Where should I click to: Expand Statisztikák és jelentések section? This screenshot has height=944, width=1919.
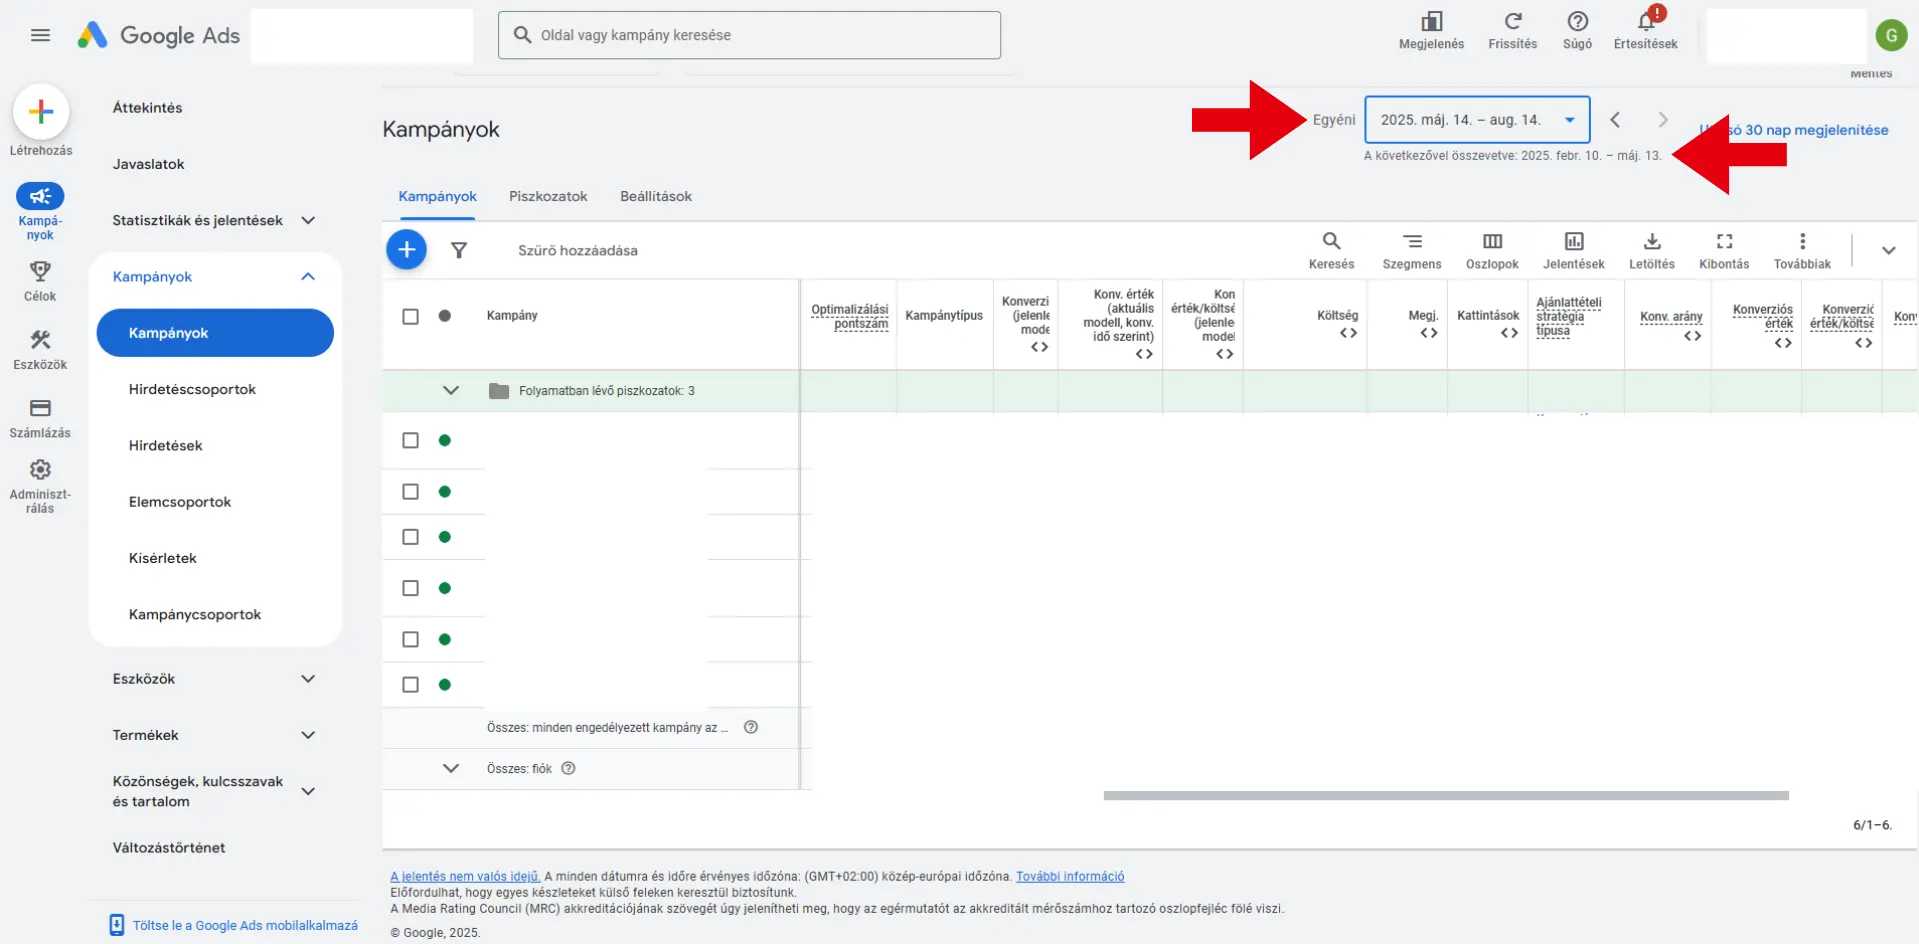tap(308, 221)
